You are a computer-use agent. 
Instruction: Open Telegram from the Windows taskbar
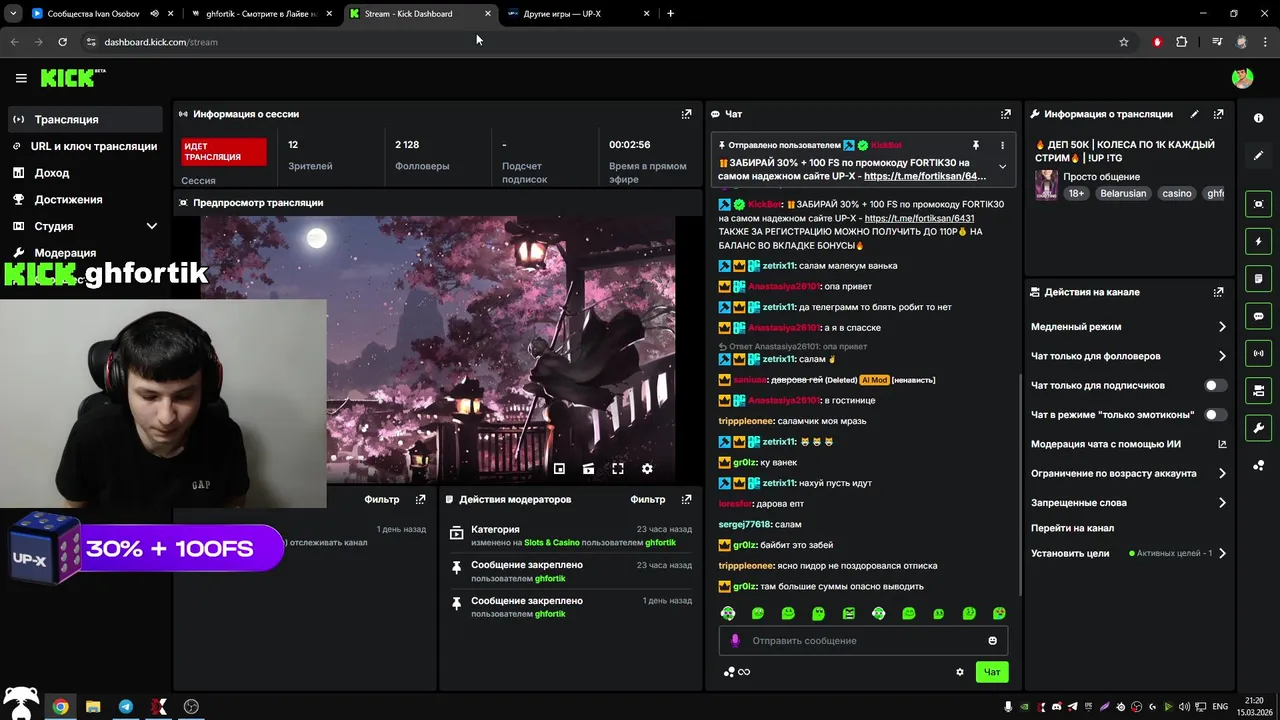tap(126, 707)
